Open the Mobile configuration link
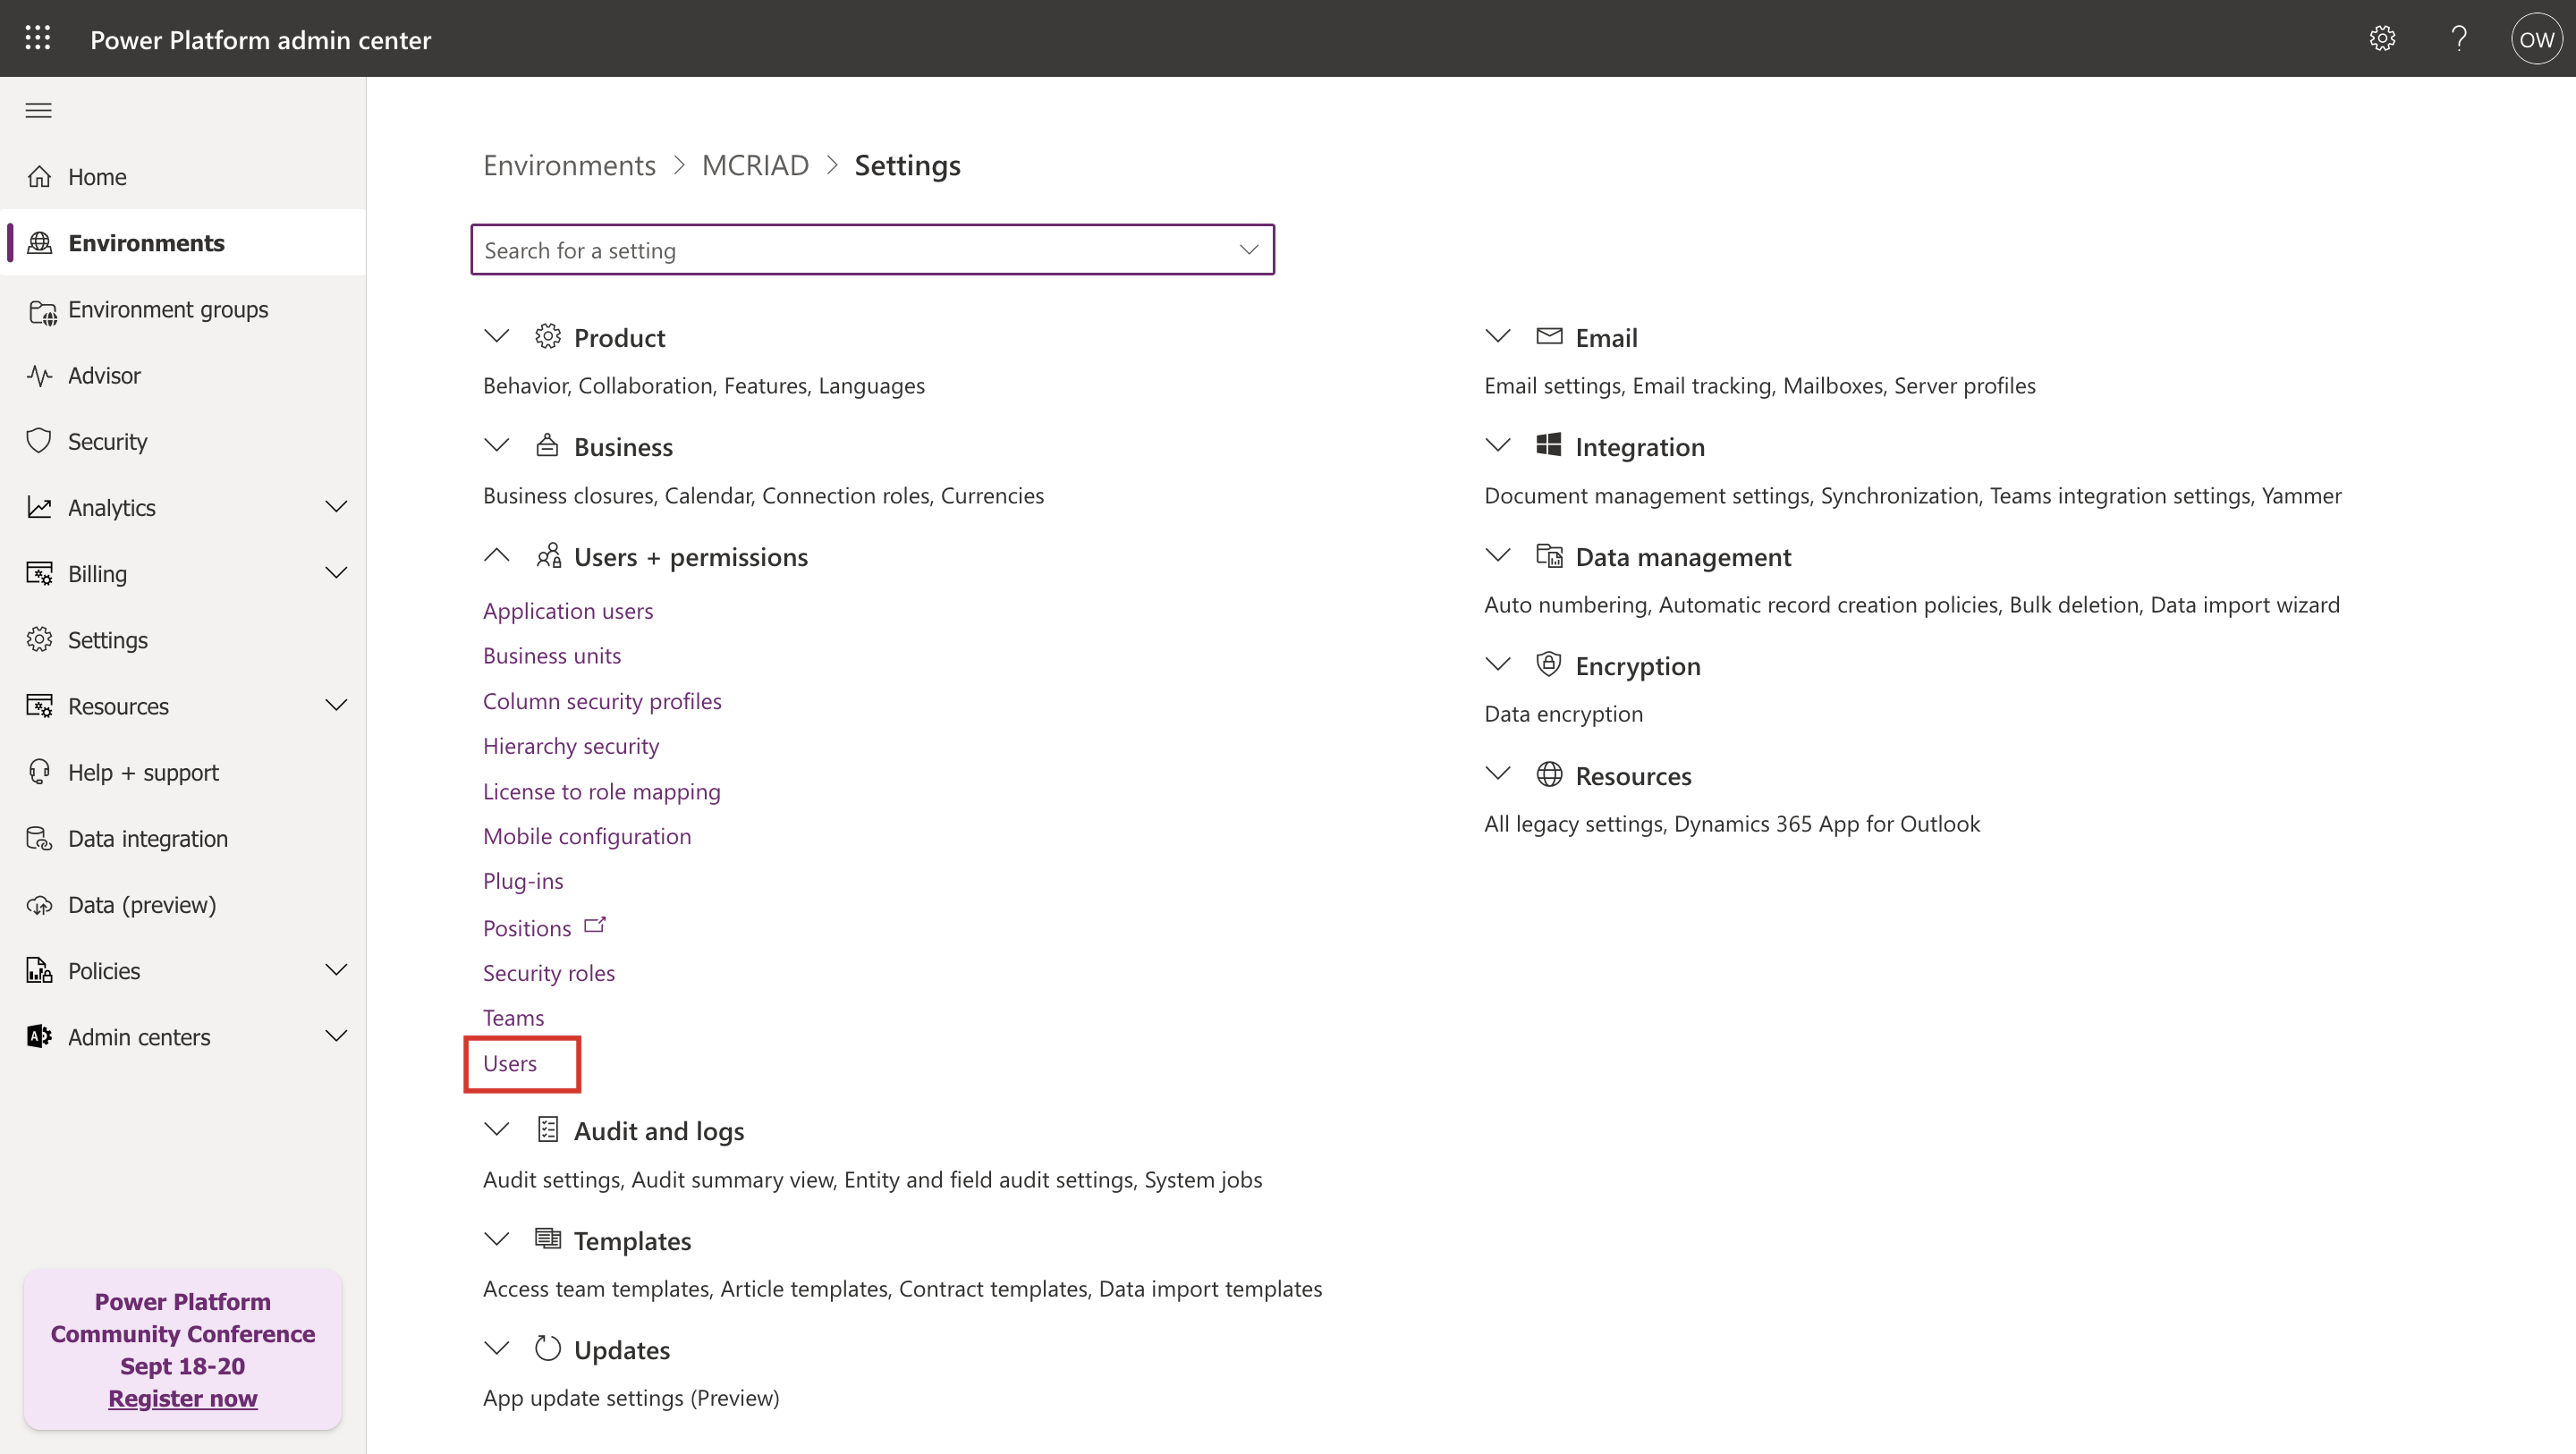This screenshot has height=1454, width=2576. click(587, 836)
